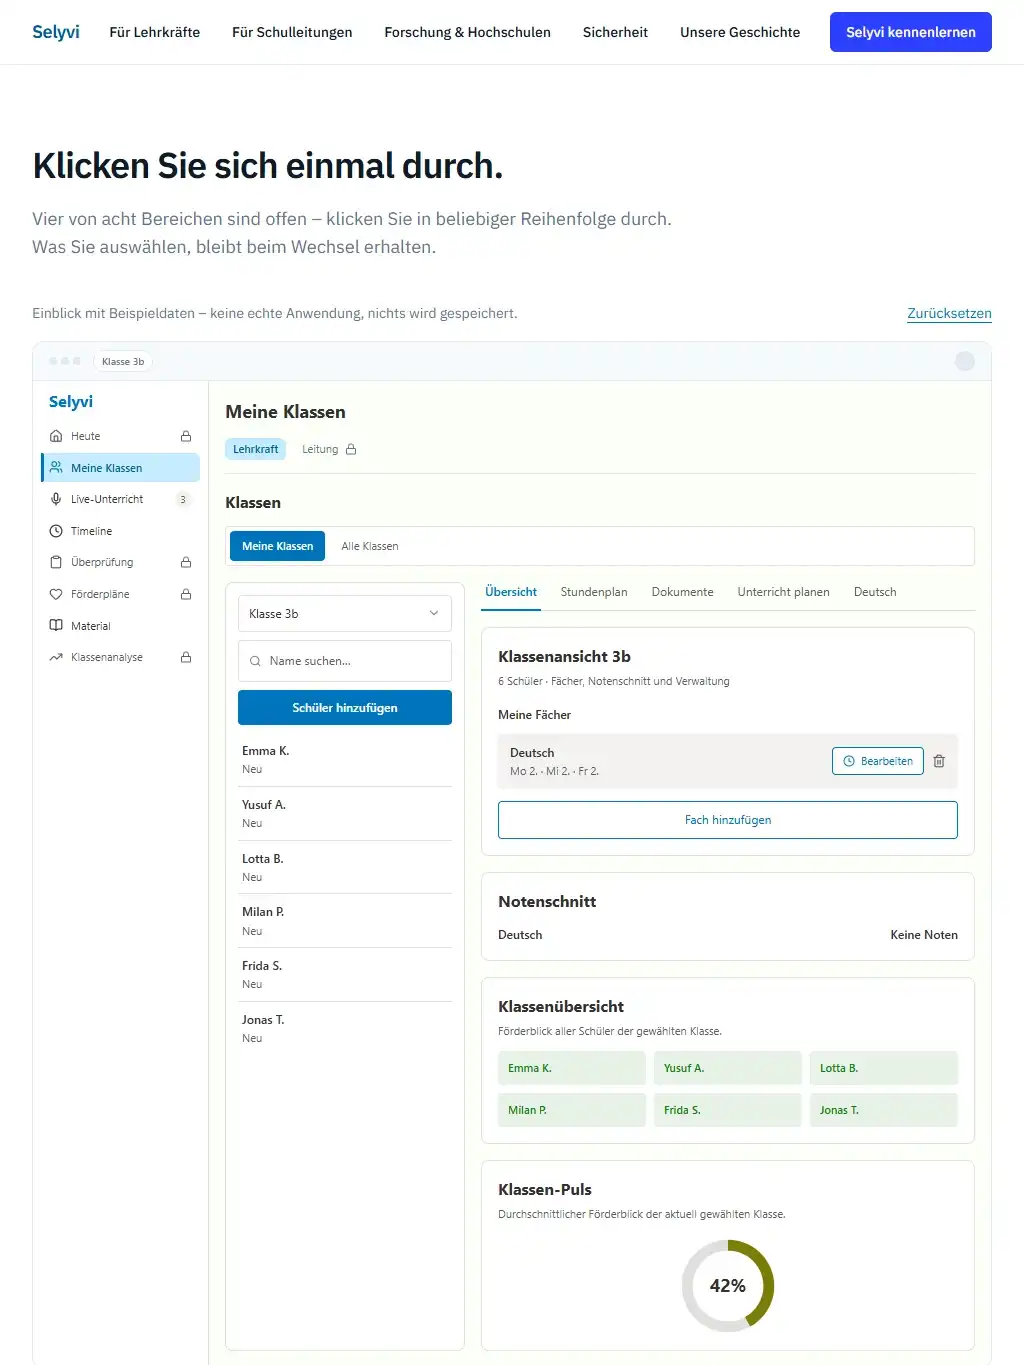The width and height of the screenshot is (1024, 1365).
Task: Click the Klassenanalyse trend icon
Action: click(56, 657)
